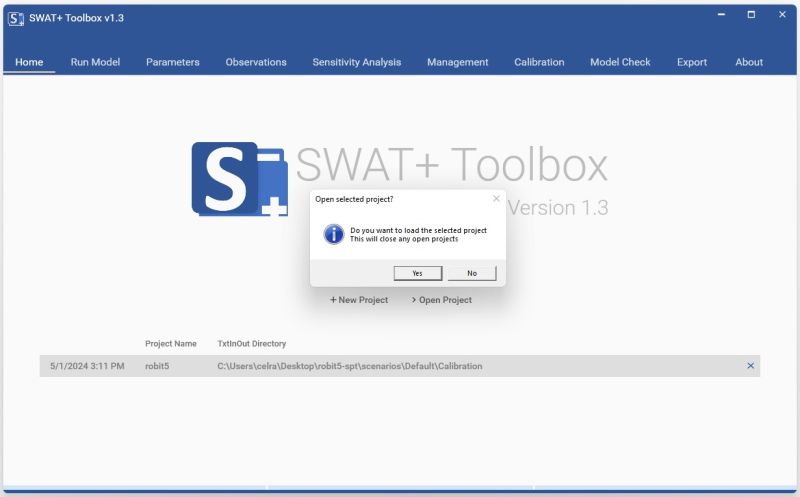
Task: Click the Project Name column header
Action: [170, 343]
